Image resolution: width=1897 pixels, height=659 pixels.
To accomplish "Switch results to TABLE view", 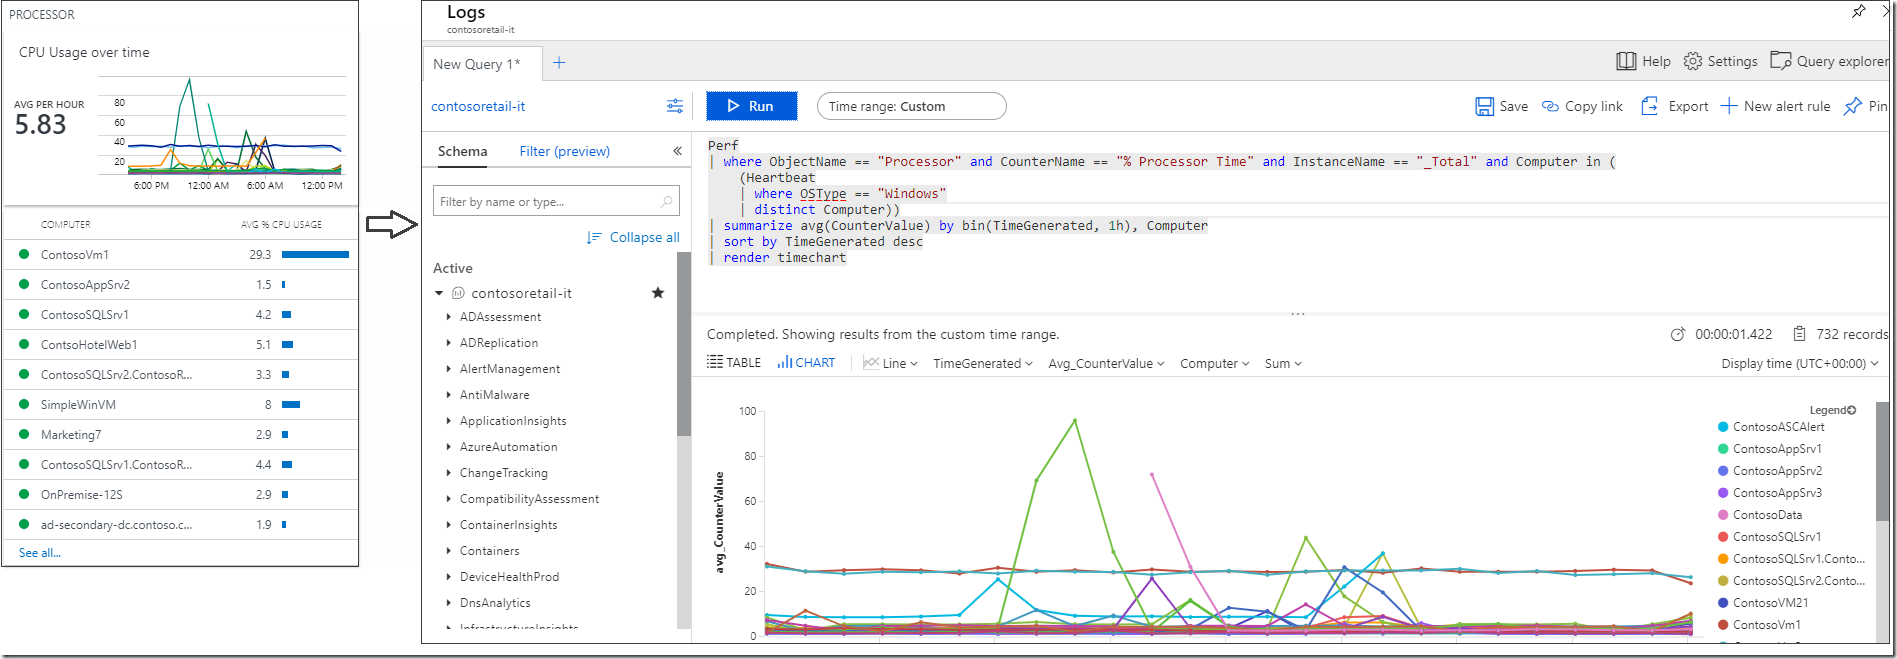I will (x=734, y=362).
